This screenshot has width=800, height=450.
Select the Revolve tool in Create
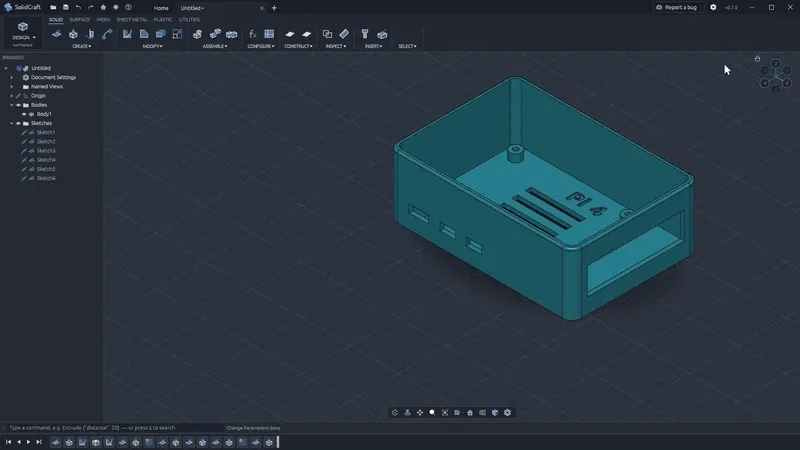point(90,34)
